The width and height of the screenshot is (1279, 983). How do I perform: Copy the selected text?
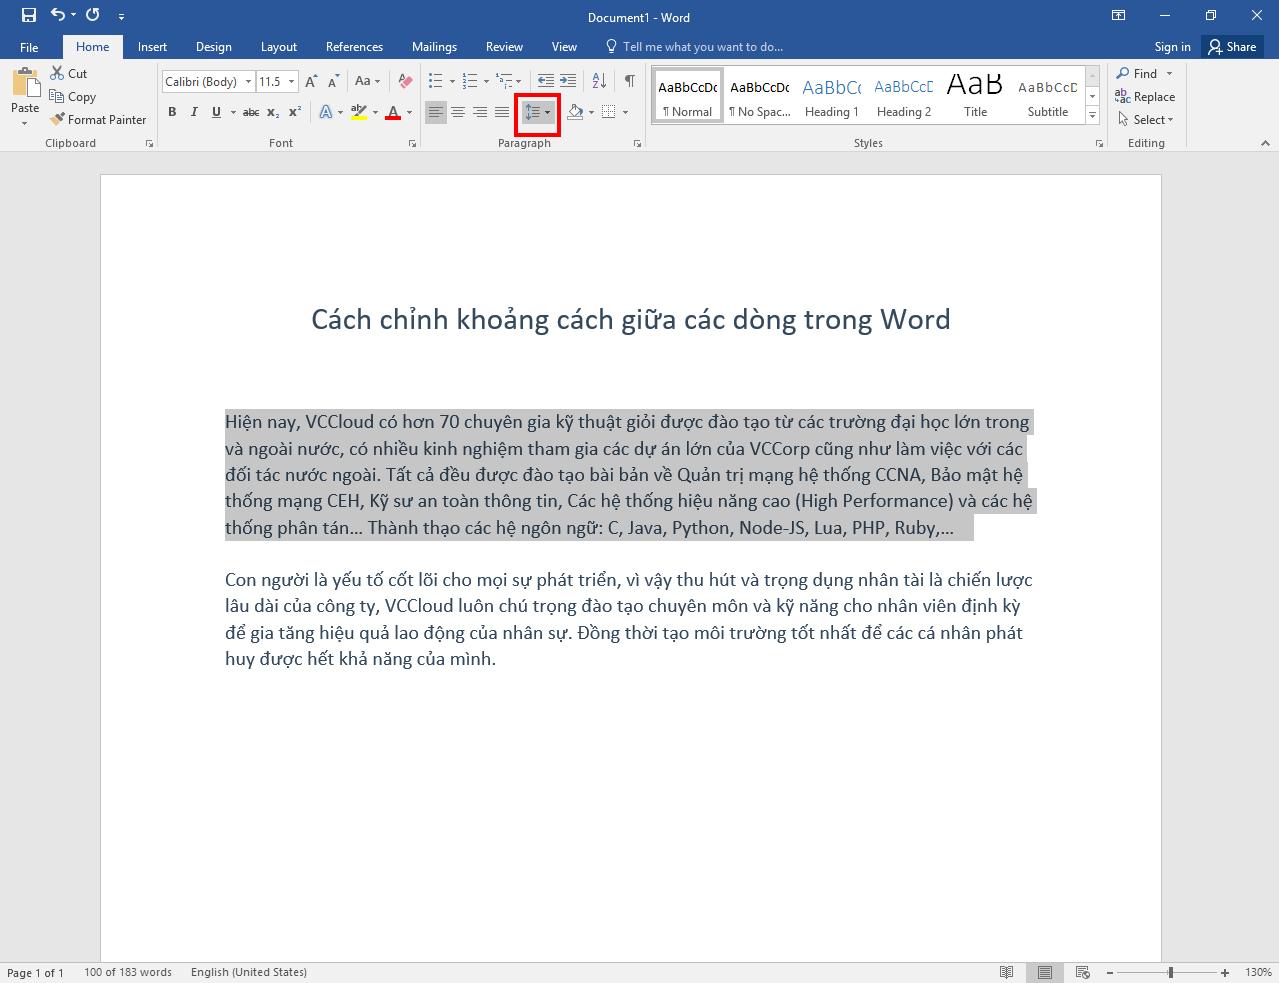coord(72,97)
